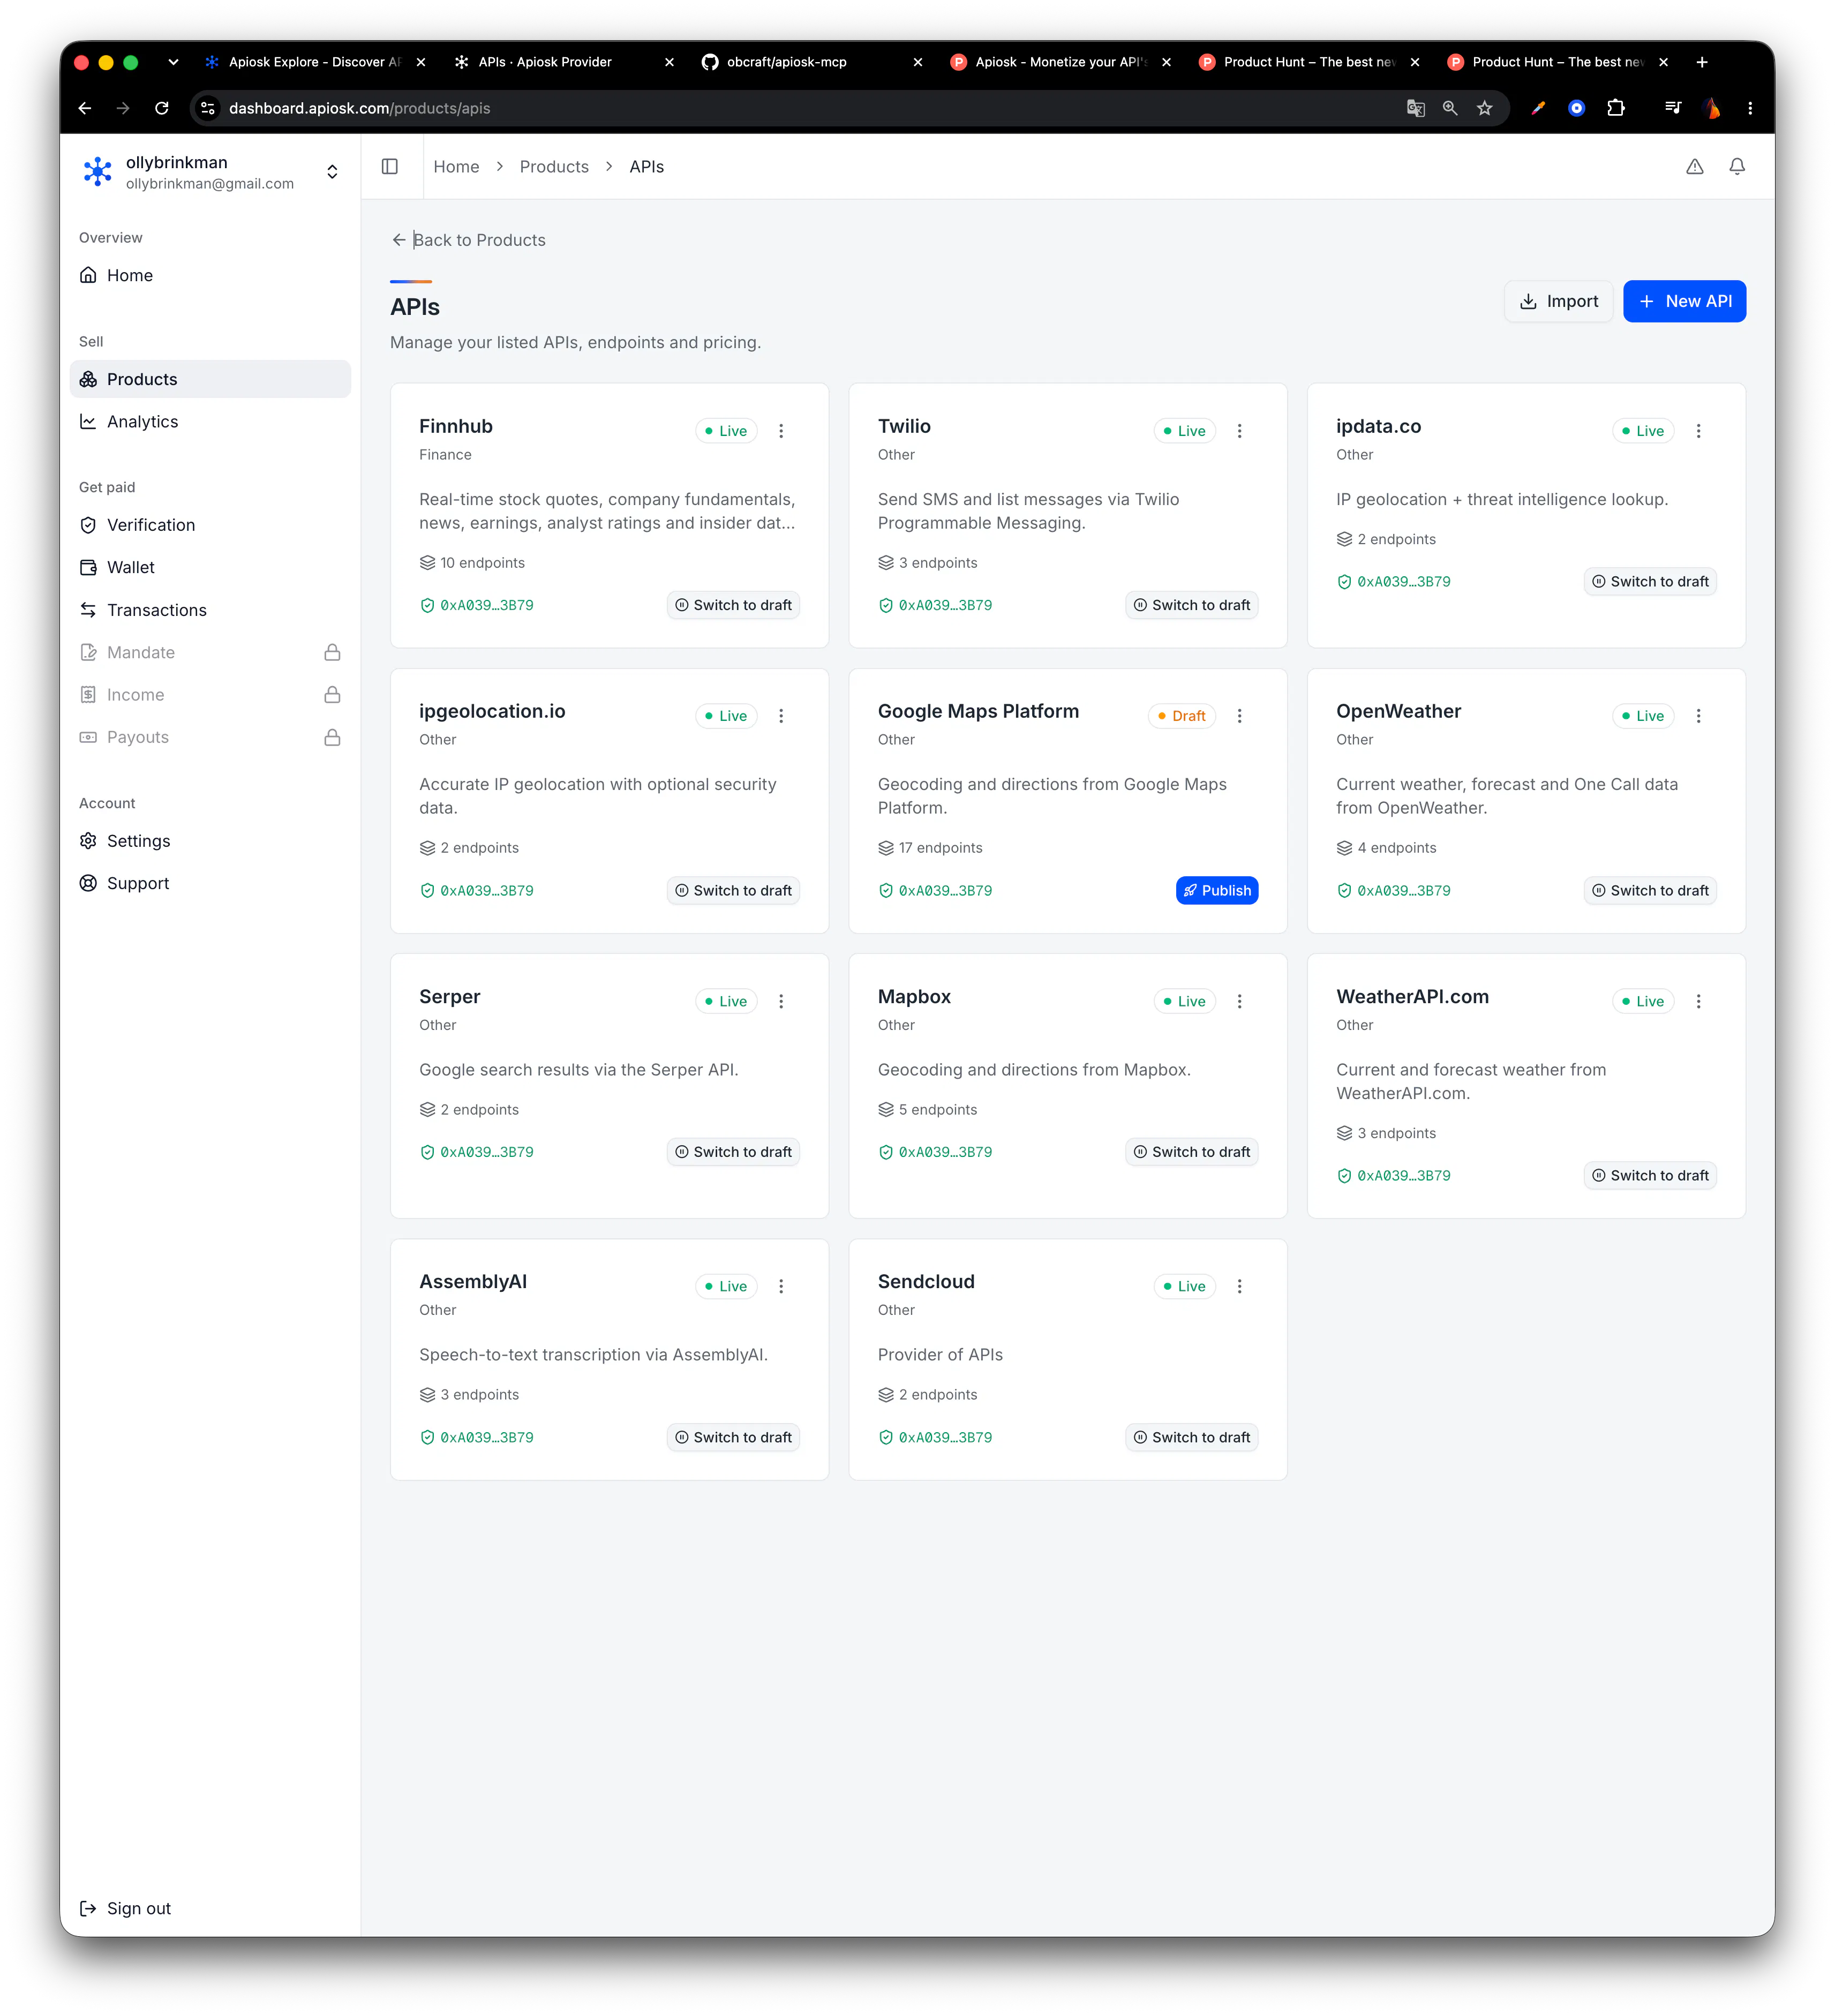Open Products in the sidebar
1835x2016 pixels.
pyautogui.click(x=210, y=379)
